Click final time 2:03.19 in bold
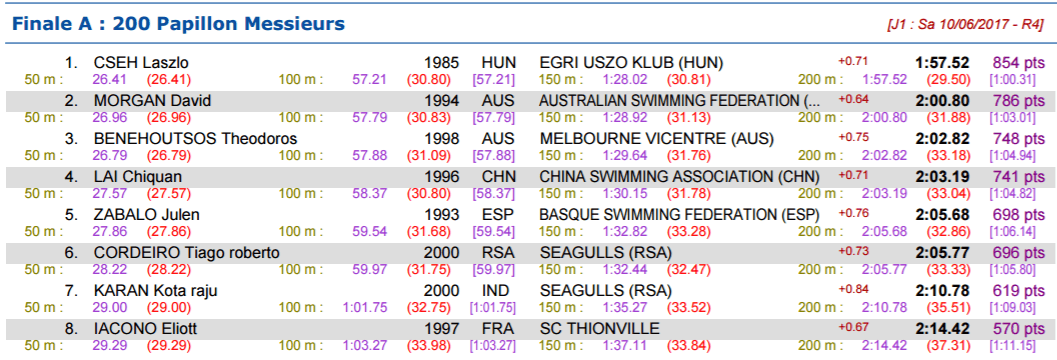The height and width of the screenshot is (360, 1057). point(942,177)
